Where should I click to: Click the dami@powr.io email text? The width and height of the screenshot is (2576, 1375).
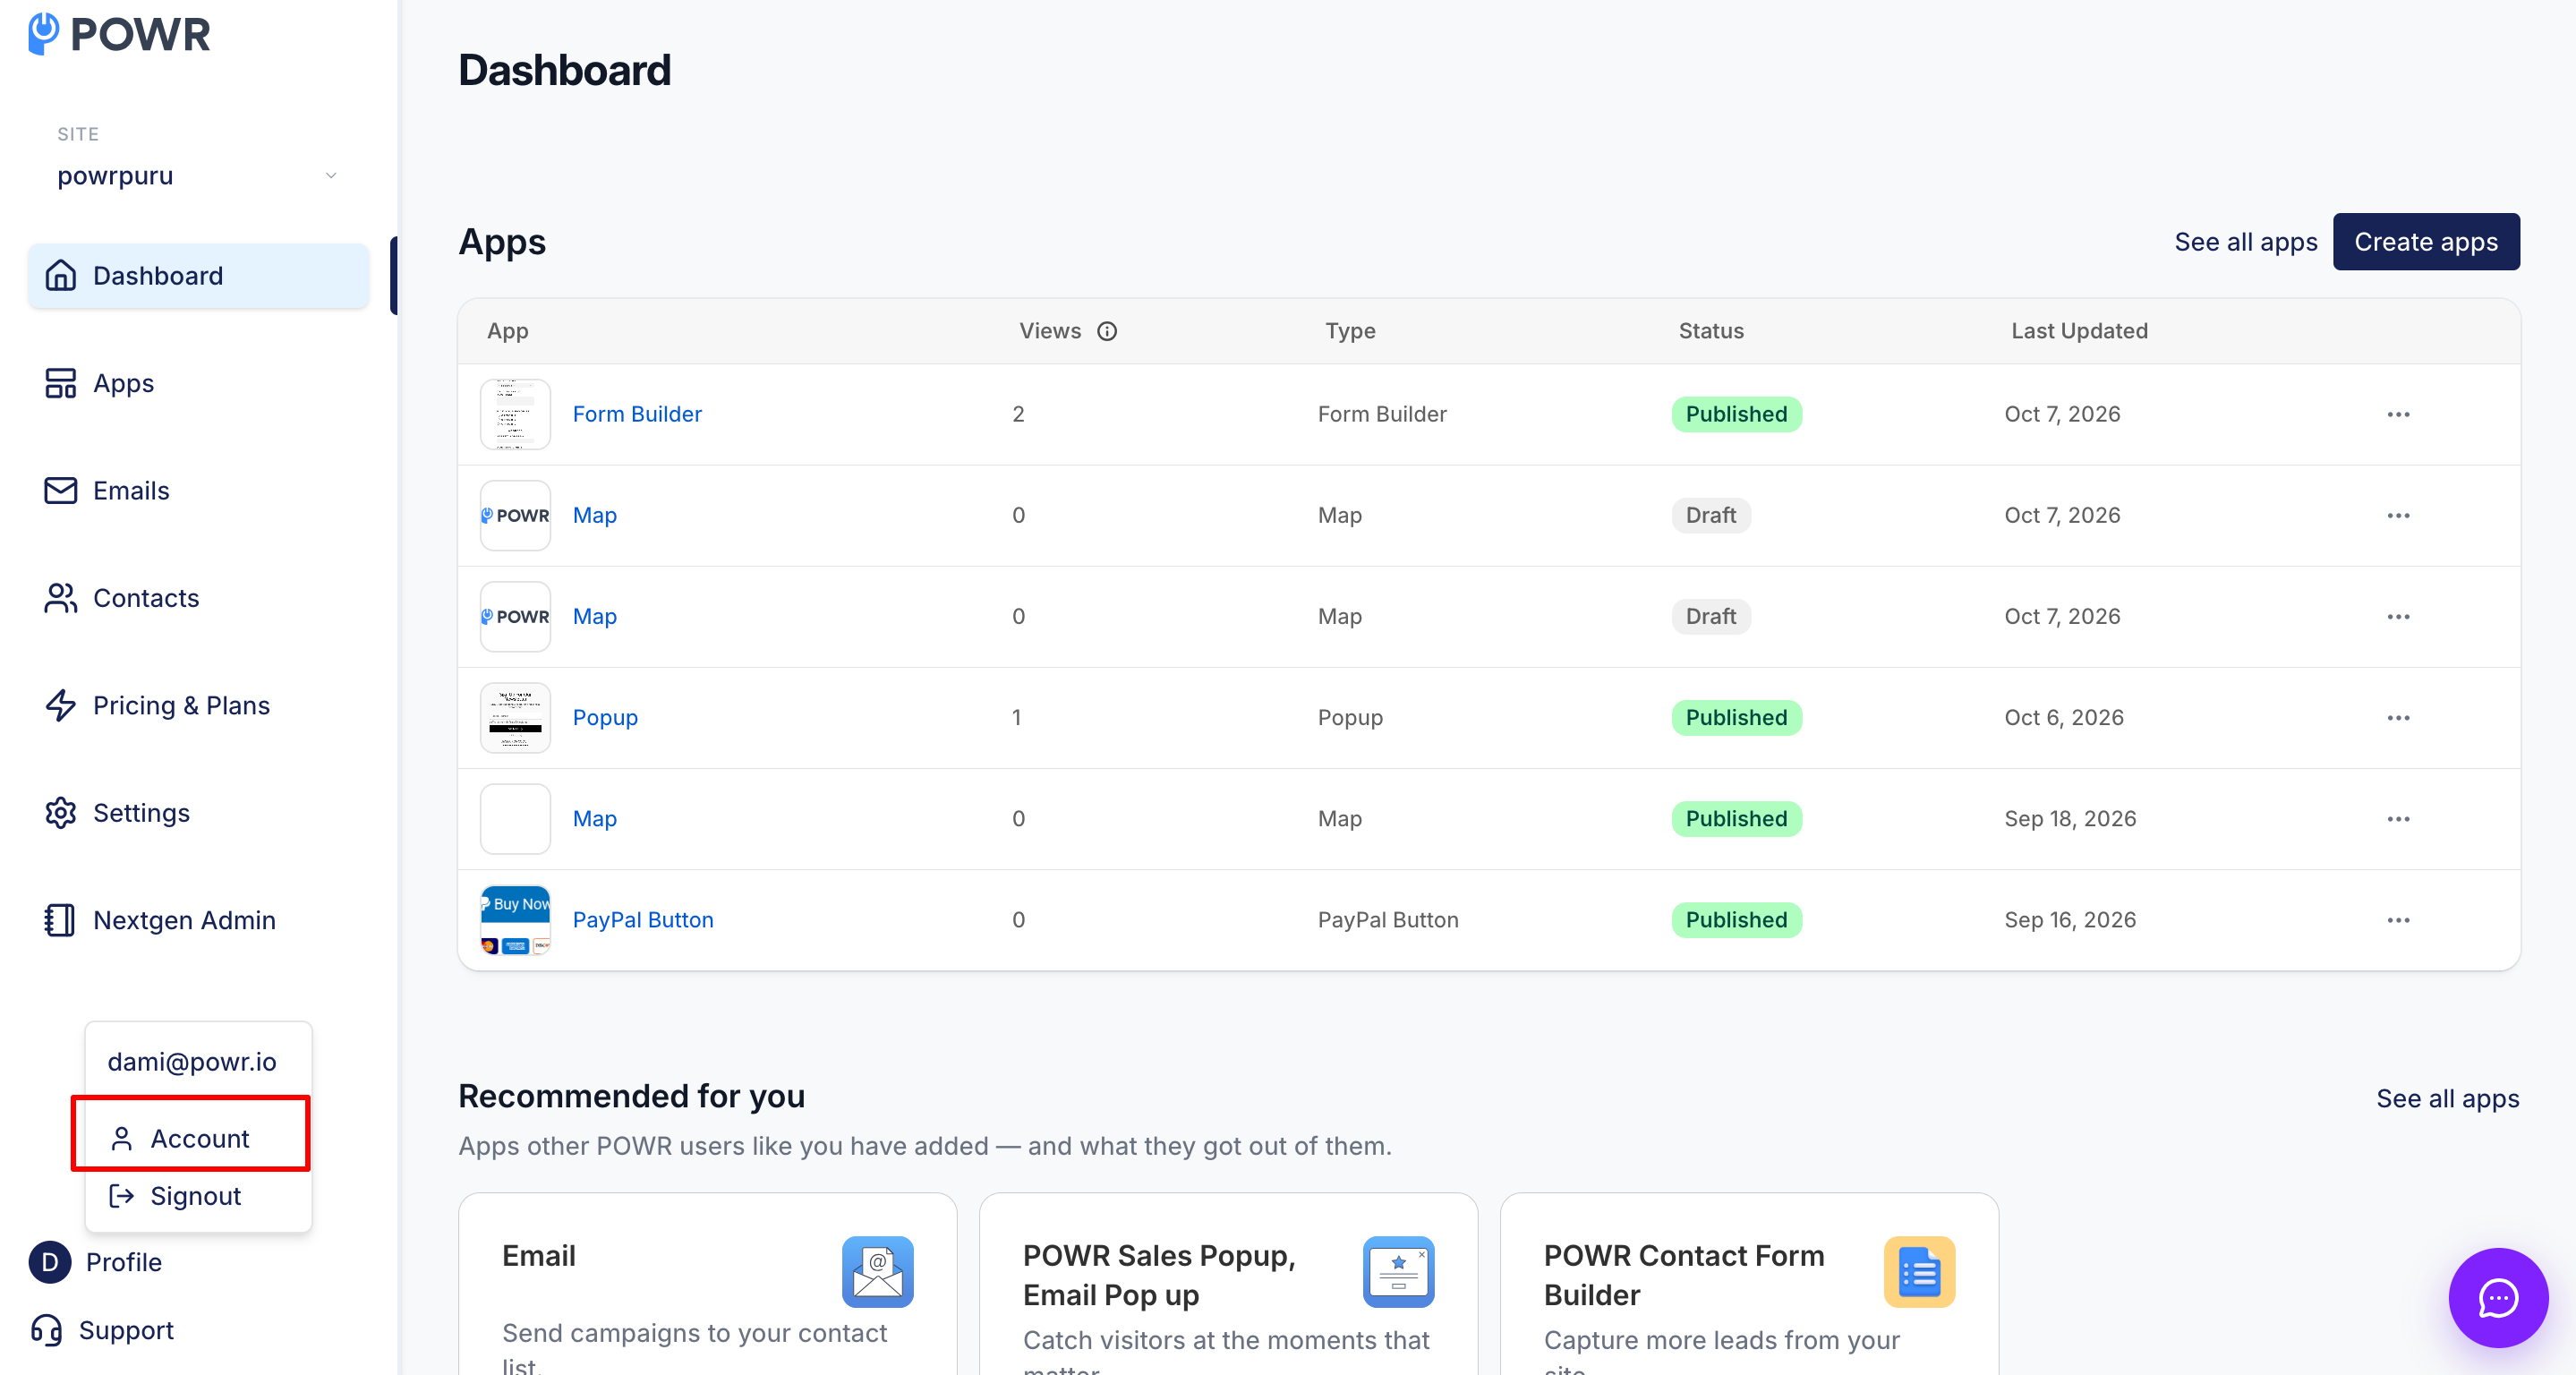point(192,1062)
